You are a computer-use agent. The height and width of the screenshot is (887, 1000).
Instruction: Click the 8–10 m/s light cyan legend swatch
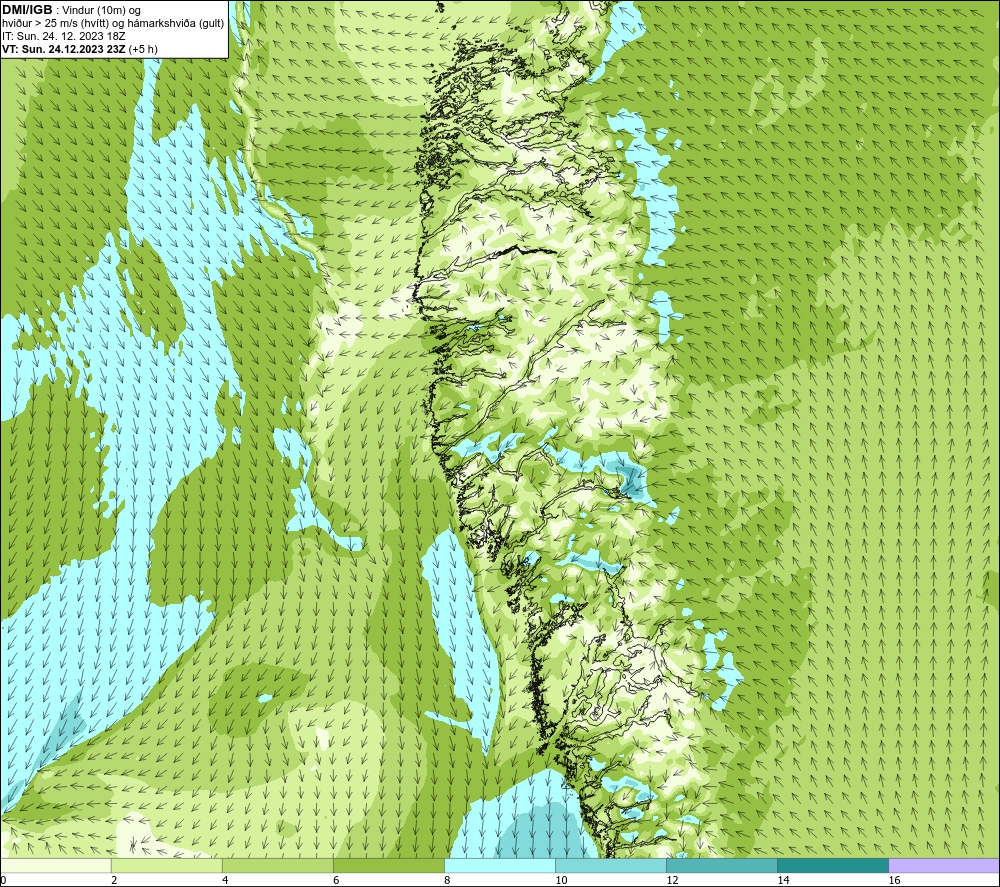(x=499, y=865)
